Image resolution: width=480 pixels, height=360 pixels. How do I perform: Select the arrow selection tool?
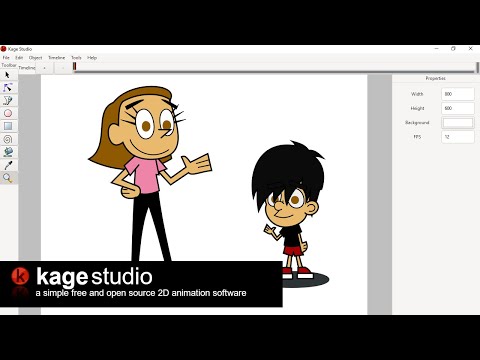[8, 75]
